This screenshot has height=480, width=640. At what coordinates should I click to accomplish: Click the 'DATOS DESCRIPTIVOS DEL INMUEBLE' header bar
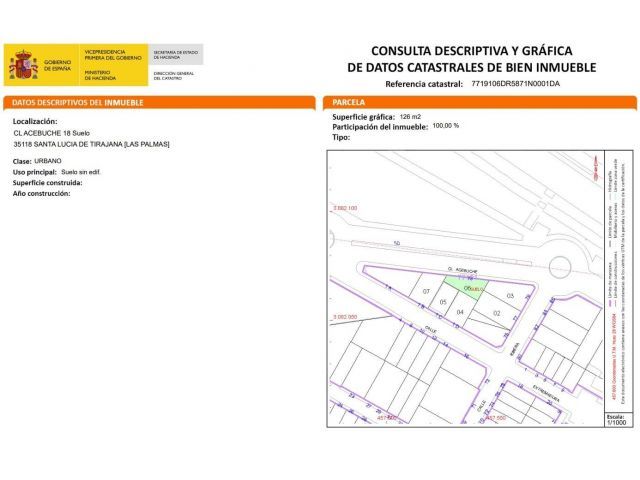pyautogui.click(x=159, y=102)
